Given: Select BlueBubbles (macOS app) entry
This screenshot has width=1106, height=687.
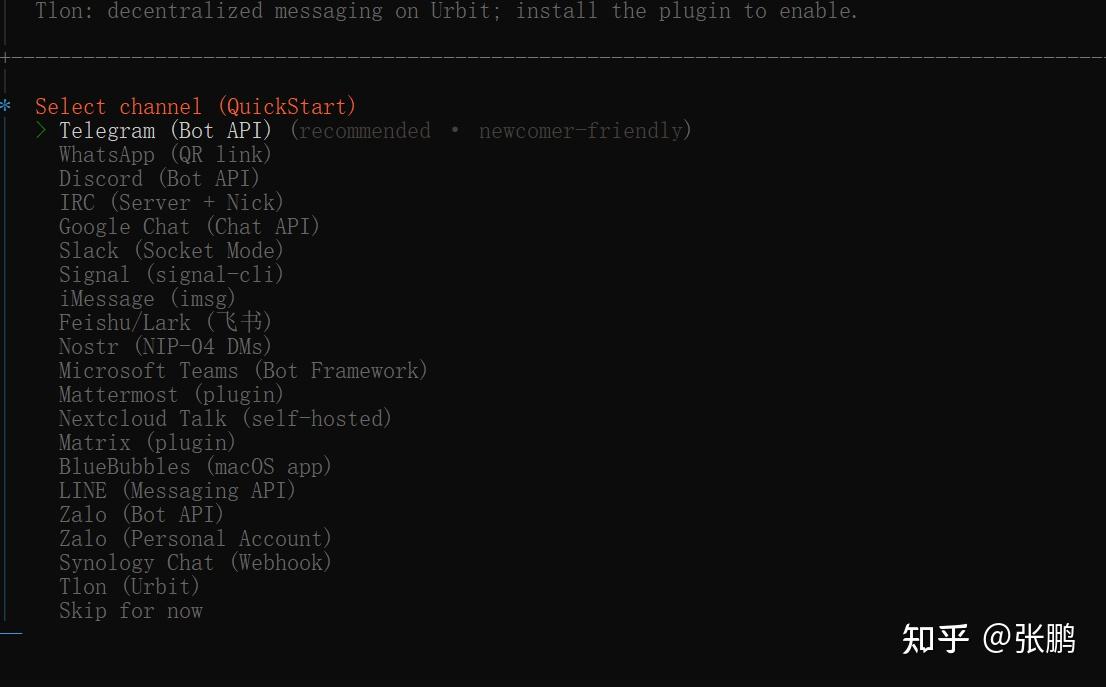Looking at the screenshot, I should tap(195, 467).
